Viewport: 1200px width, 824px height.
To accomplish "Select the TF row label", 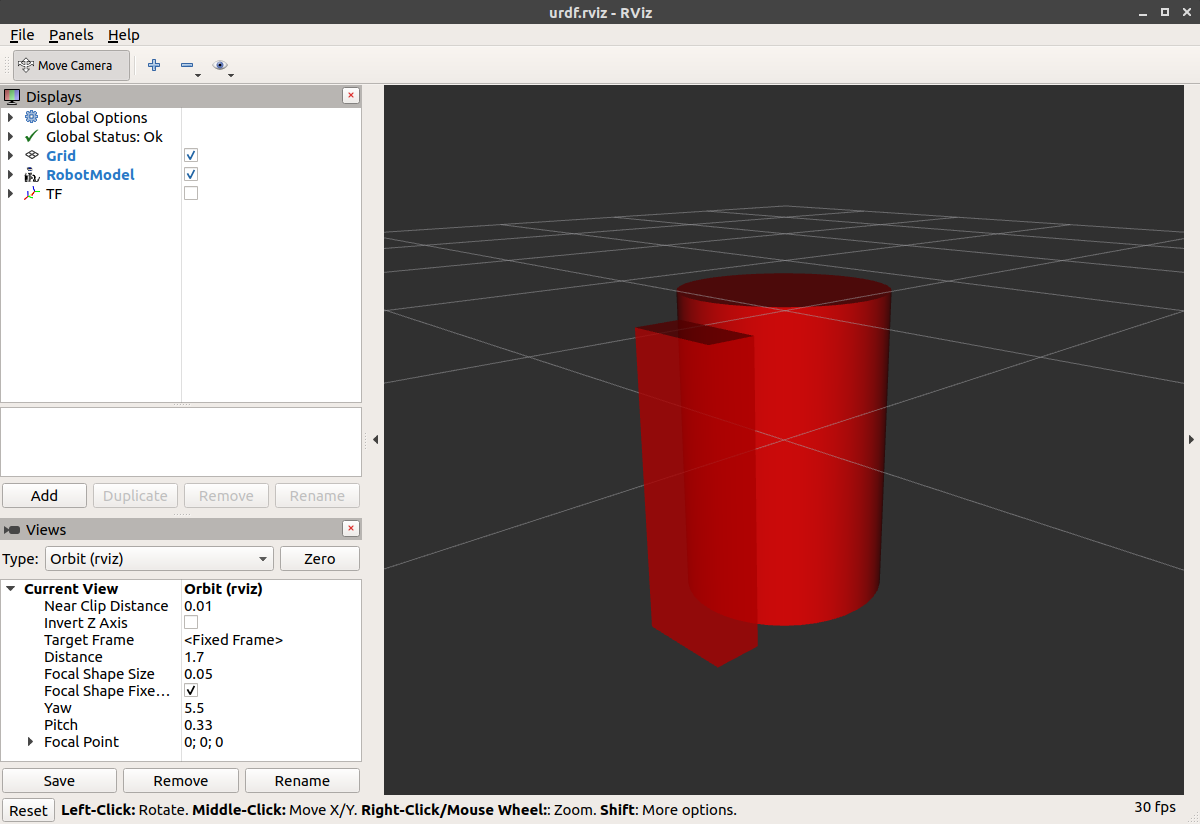I will point(54,194).
